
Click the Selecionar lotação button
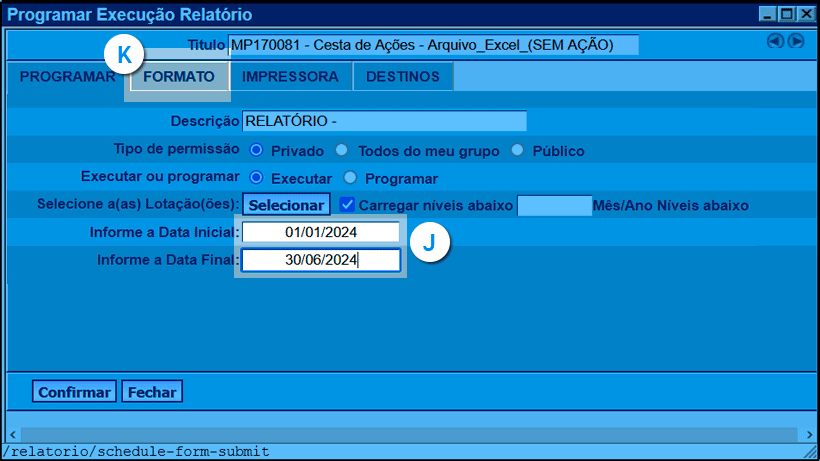286,205
